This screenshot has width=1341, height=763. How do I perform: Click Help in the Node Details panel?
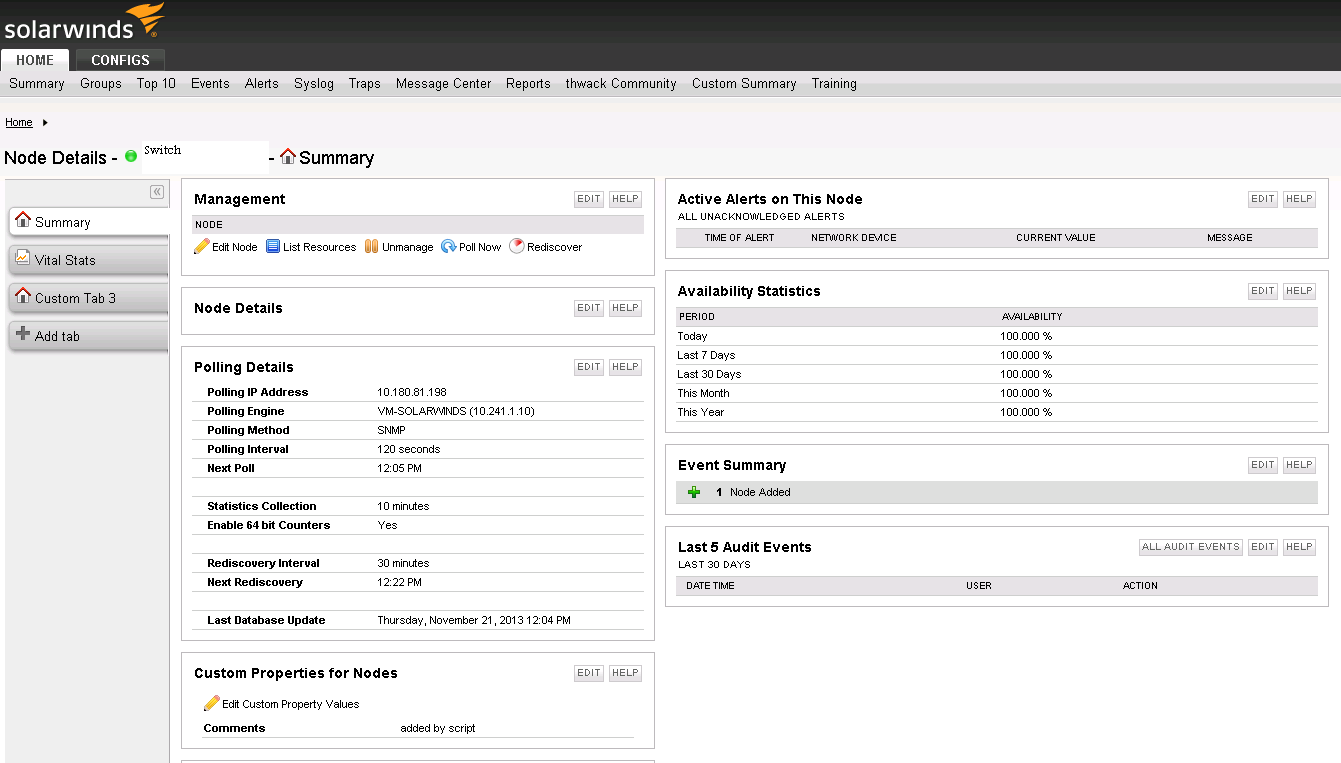coord(625,308)
